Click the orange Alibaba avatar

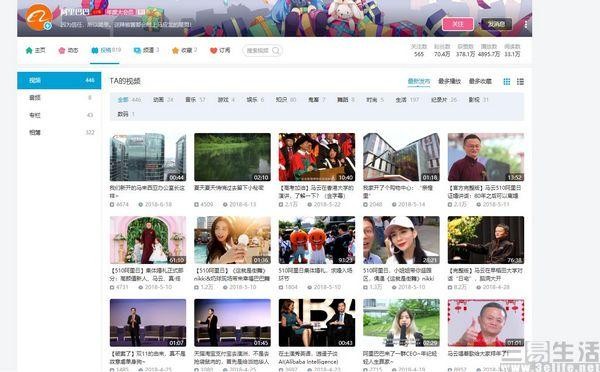click(39, 17)
